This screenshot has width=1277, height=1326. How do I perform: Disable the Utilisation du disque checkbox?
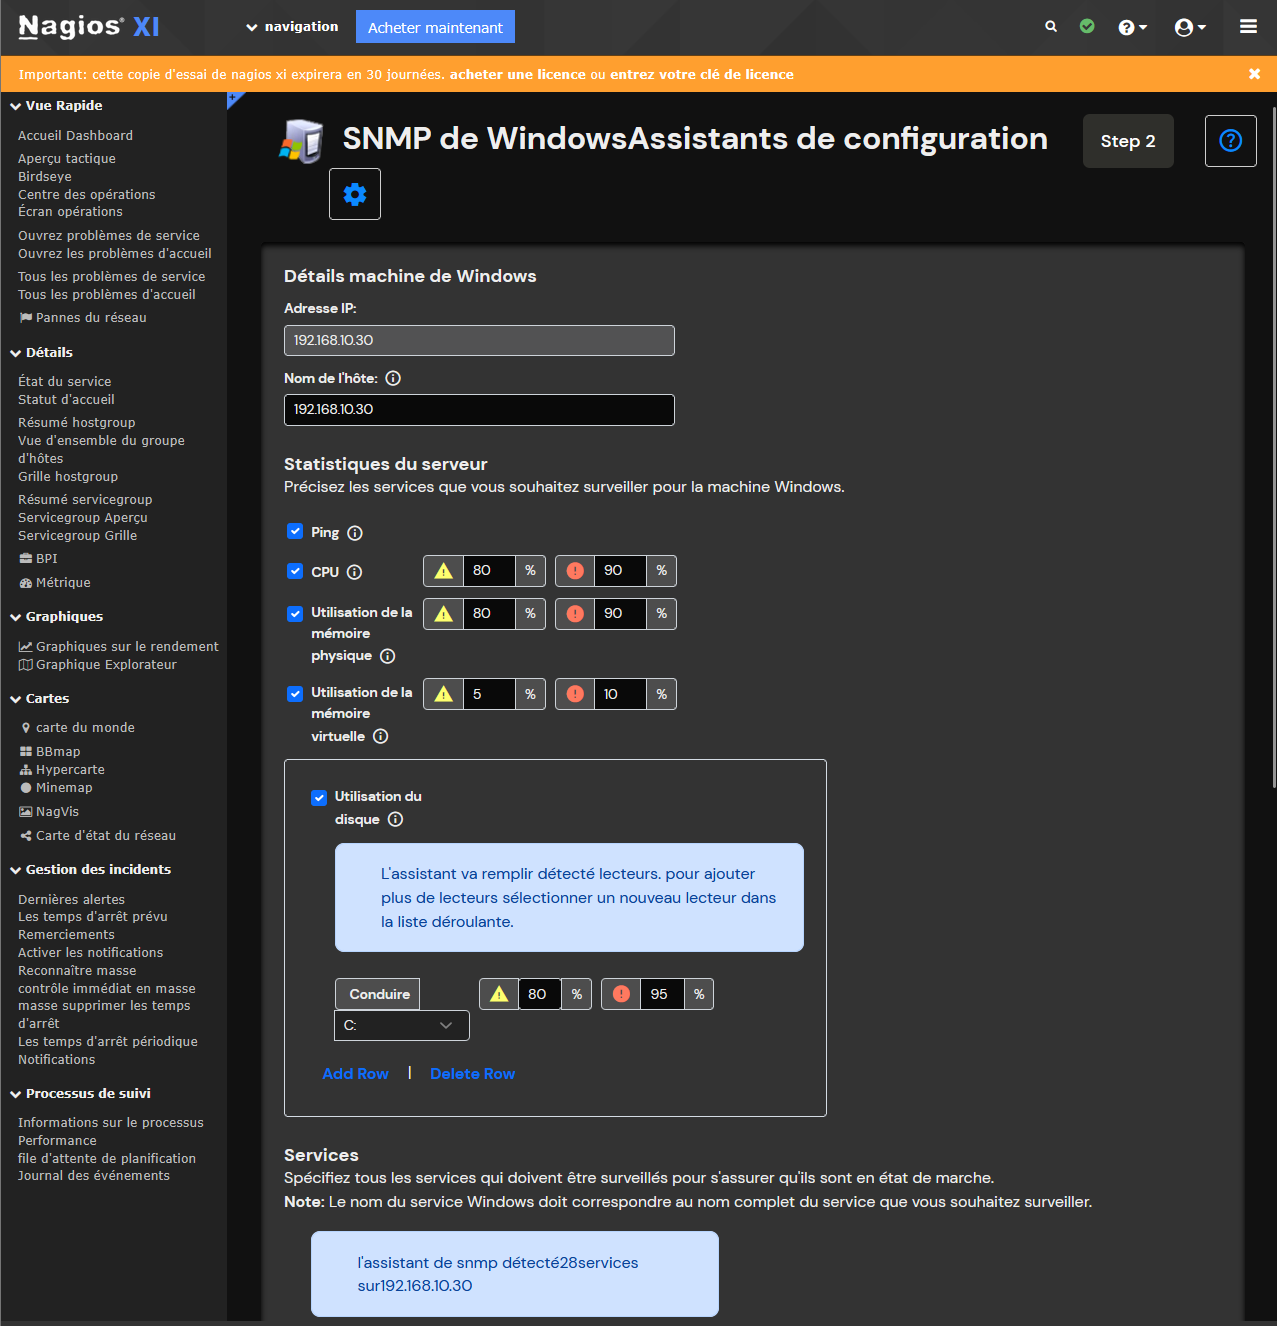coord(319,797)
